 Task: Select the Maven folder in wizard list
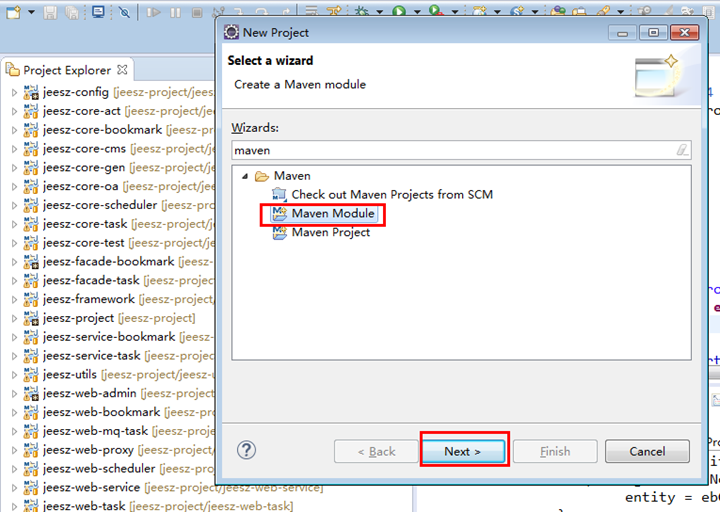point(292,176)
